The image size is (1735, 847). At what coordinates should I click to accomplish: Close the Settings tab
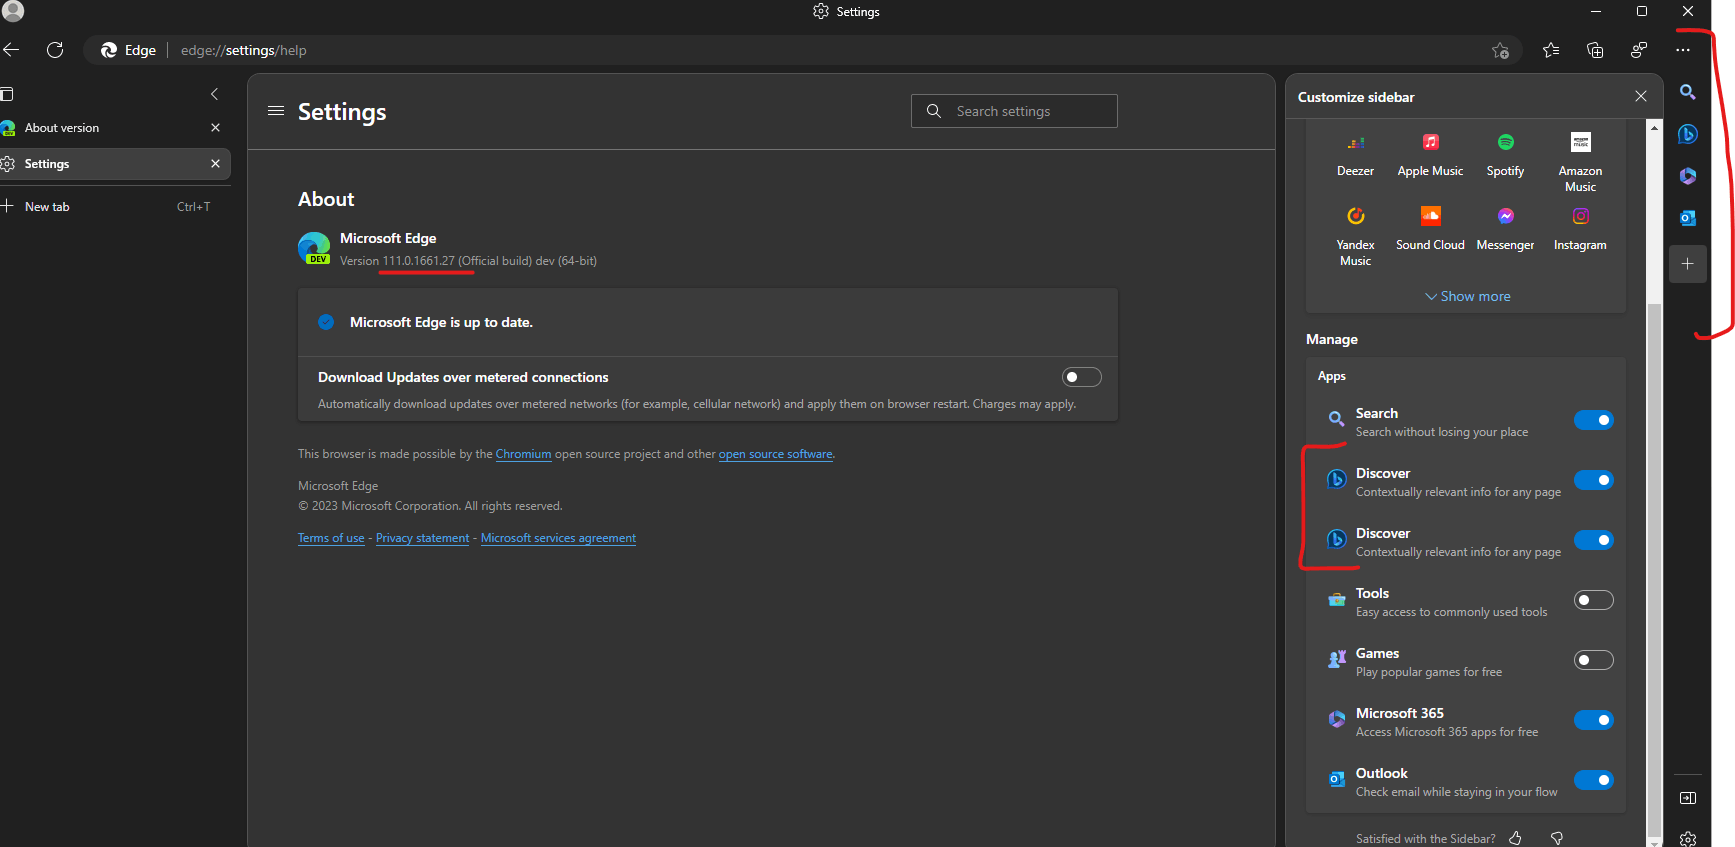[215, 164]
